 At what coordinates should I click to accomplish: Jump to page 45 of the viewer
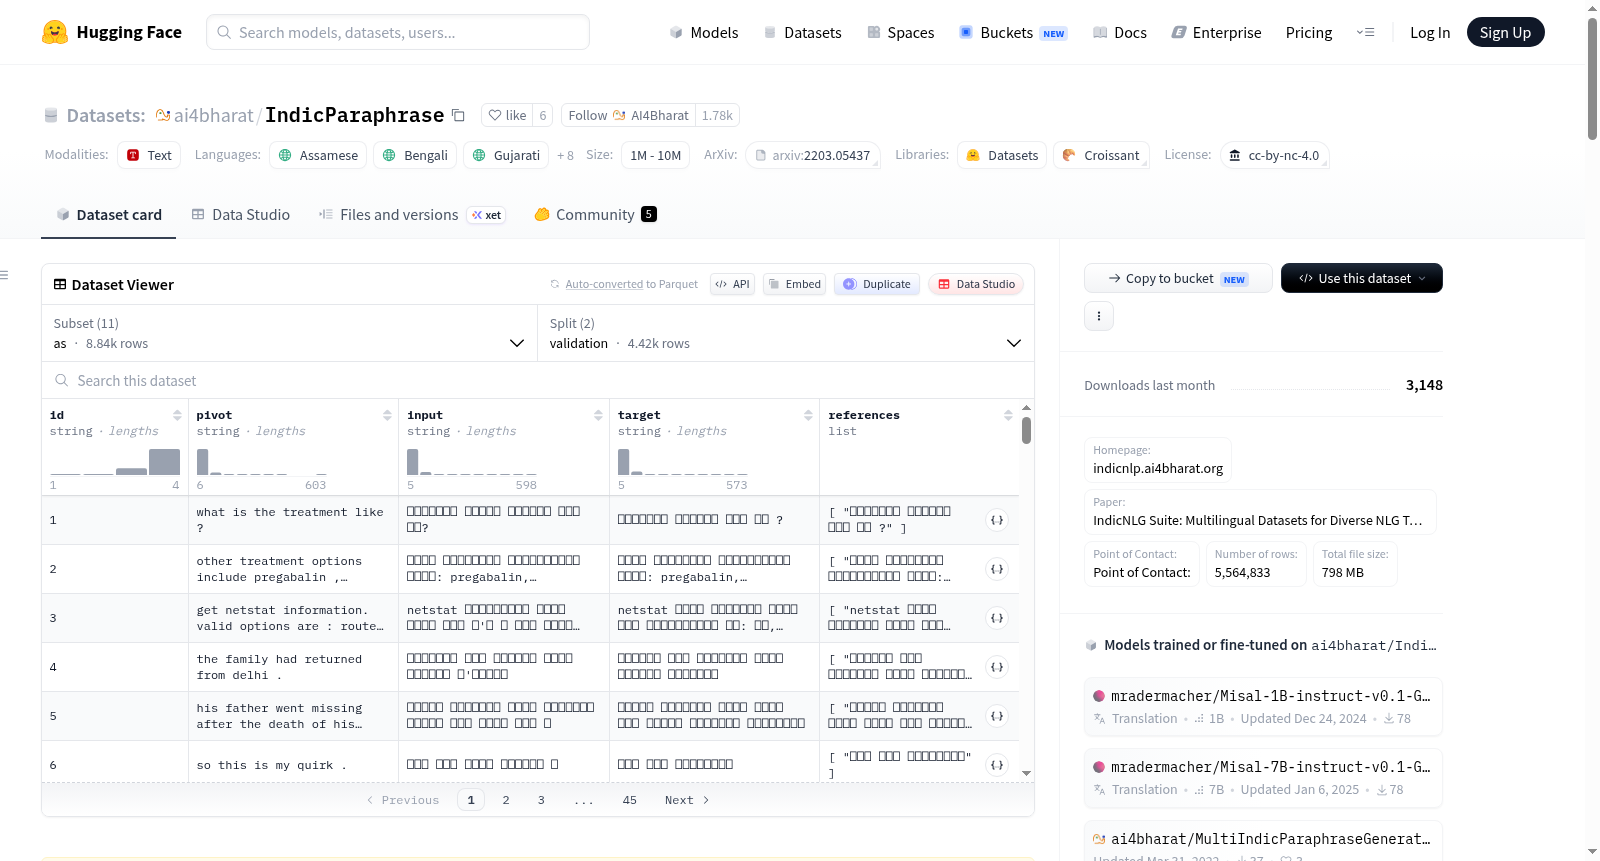[x=629, y=800]
